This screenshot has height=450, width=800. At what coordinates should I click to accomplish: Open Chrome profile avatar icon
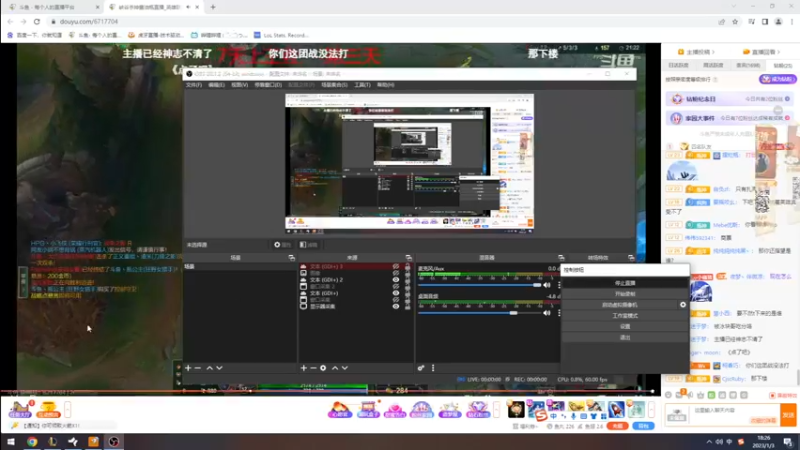pos(779,22)
